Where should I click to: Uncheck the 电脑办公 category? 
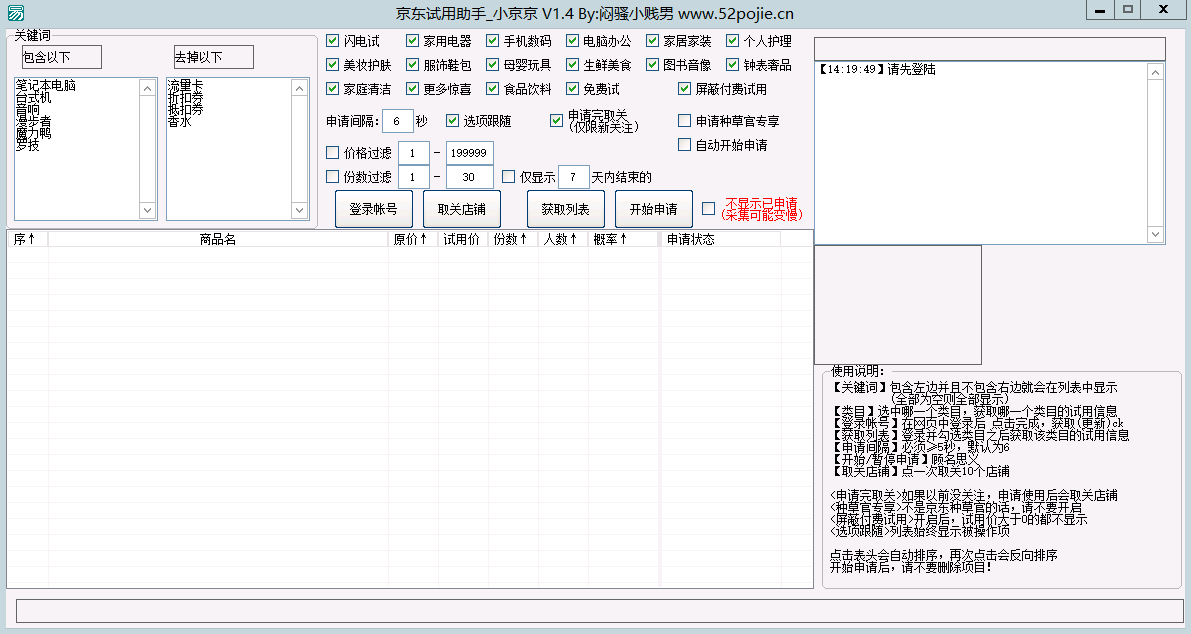click(573, 40)
